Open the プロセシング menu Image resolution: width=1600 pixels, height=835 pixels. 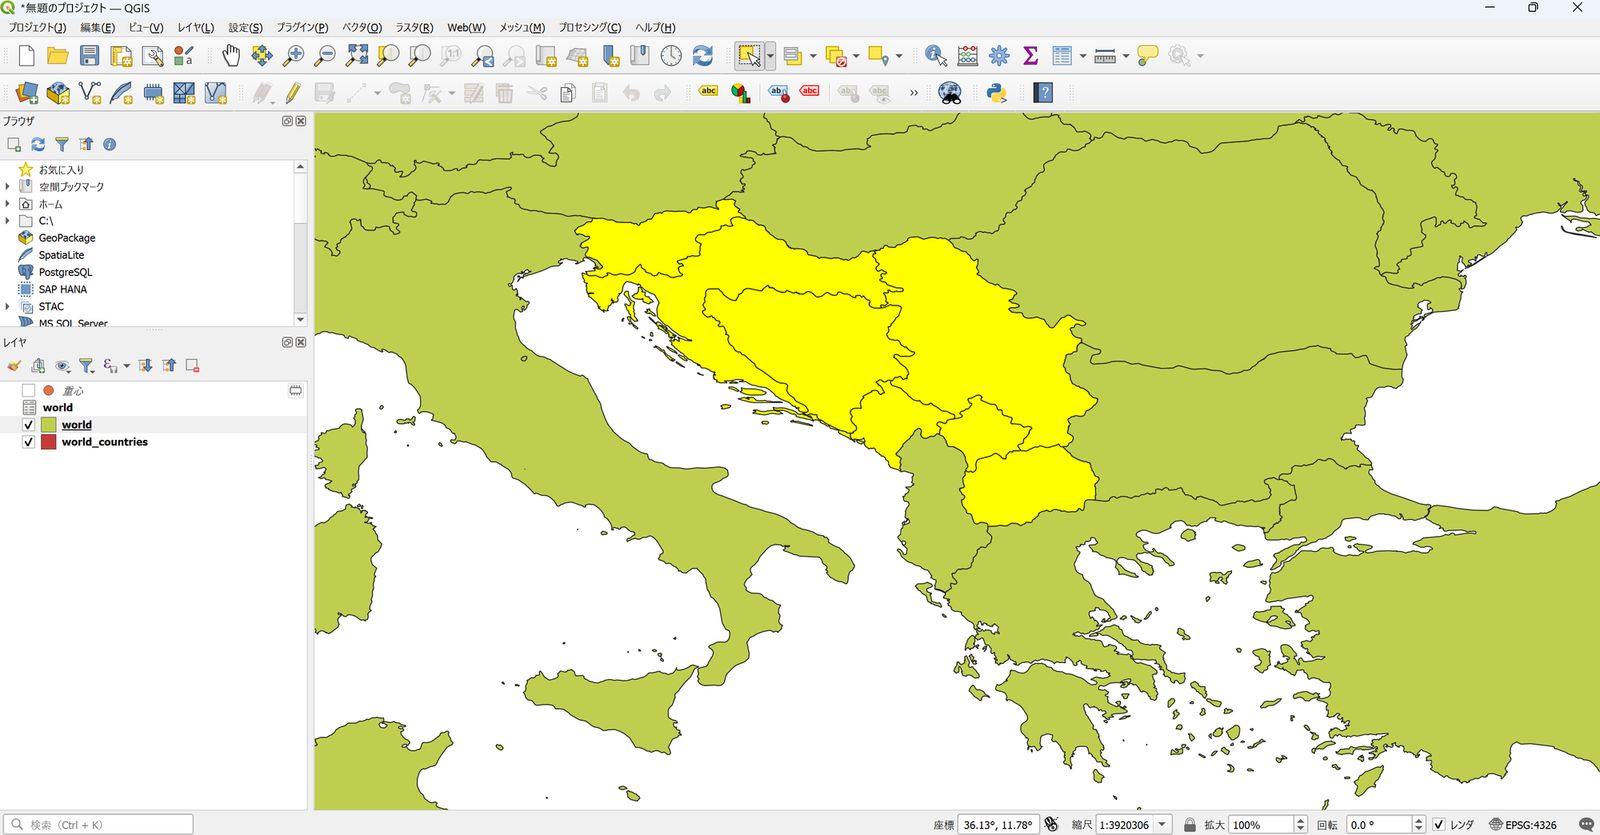point(589,27)
